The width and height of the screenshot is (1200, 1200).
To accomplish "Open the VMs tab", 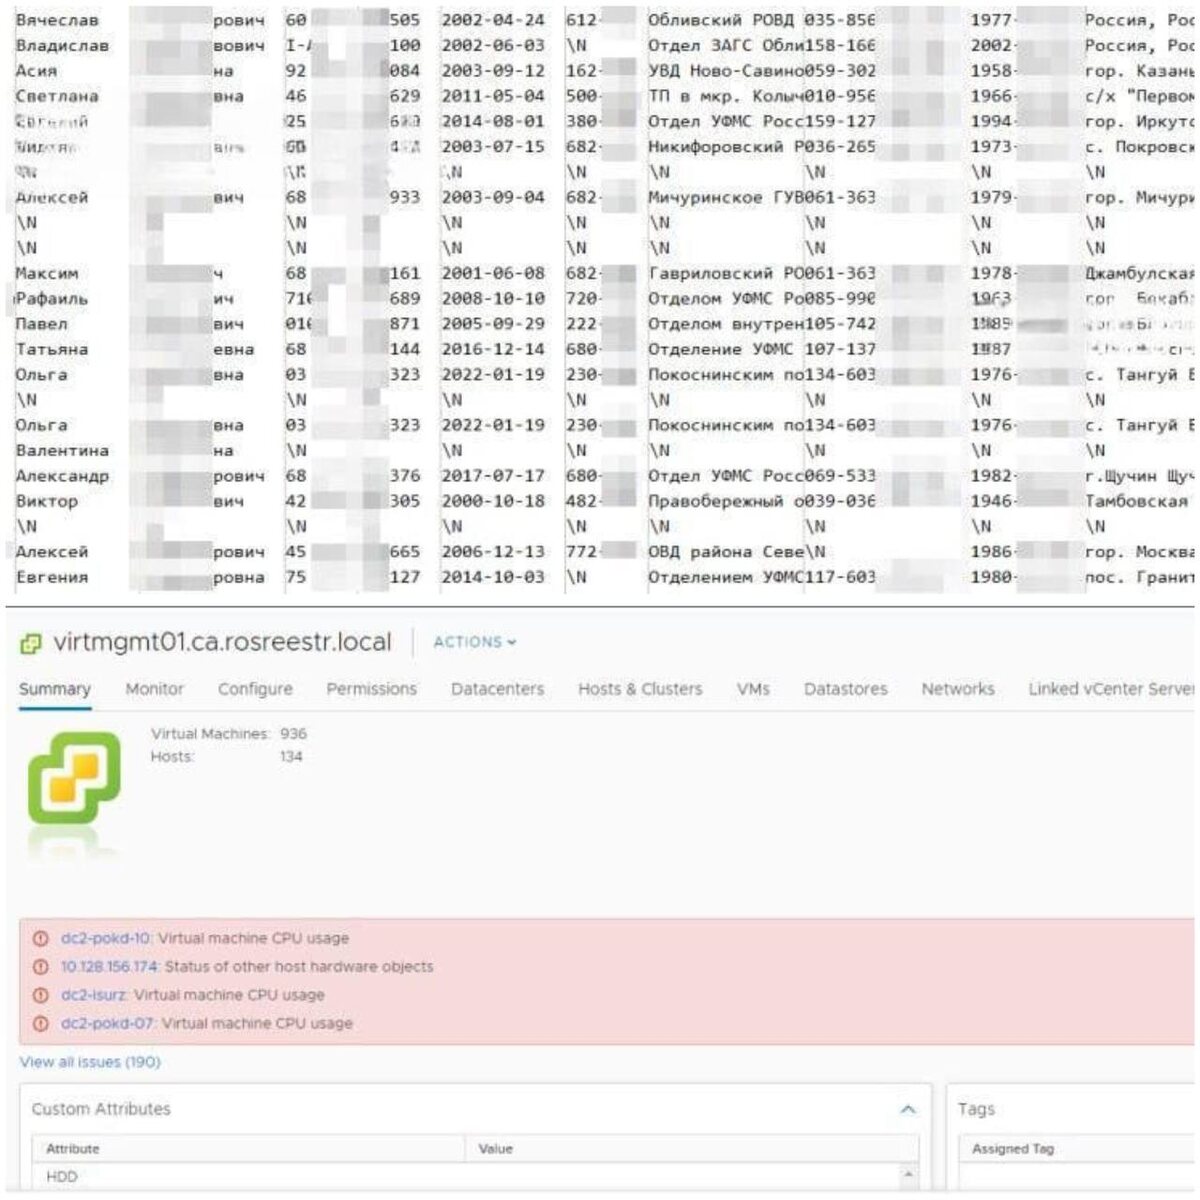I will 753,689.
